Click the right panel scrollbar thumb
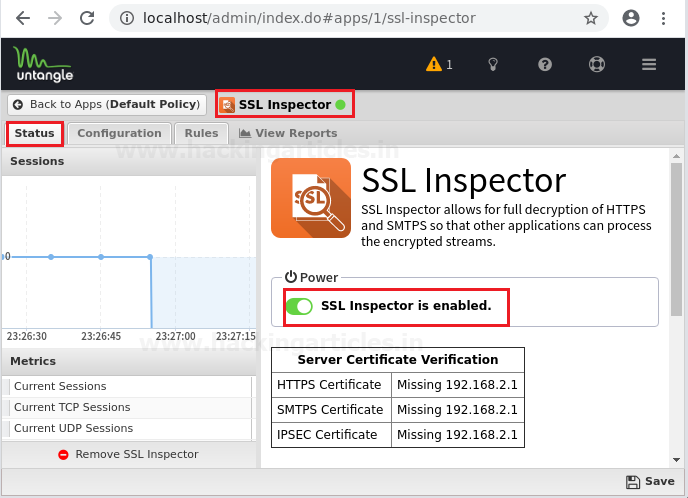The width and height of the screenshot is (688, 498). (x=676, y=240)
